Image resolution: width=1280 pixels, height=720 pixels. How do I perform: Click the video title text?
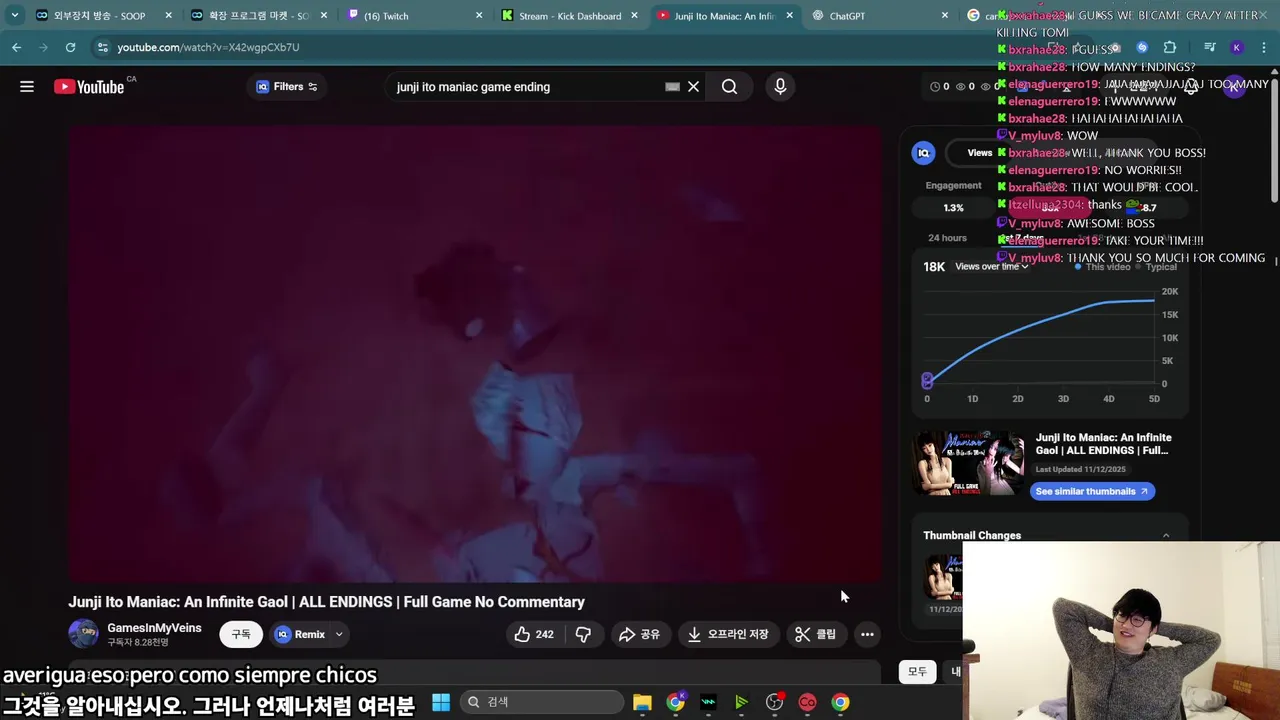[326, 602]
